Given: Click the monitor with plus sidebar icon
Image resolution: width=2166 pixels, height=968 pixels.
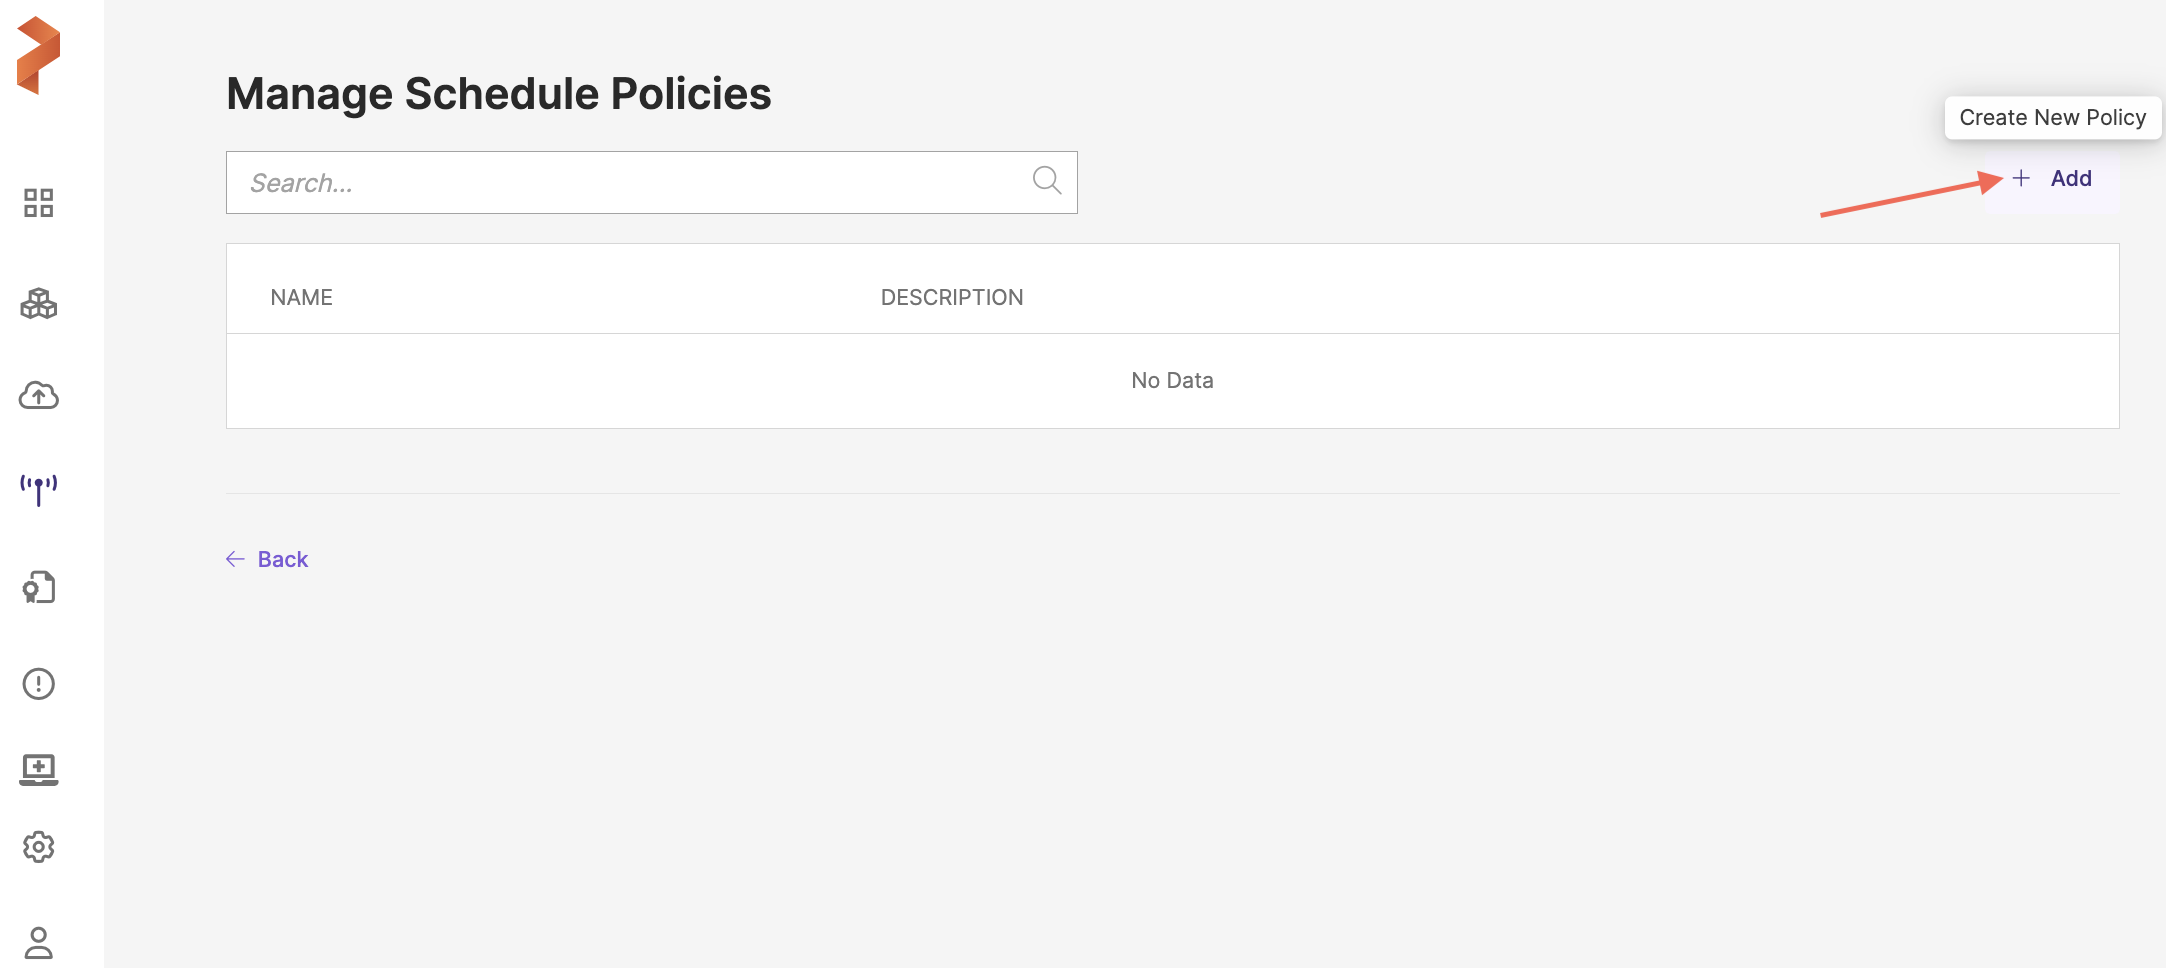Looking at the screenshot, I should point(39,769).
